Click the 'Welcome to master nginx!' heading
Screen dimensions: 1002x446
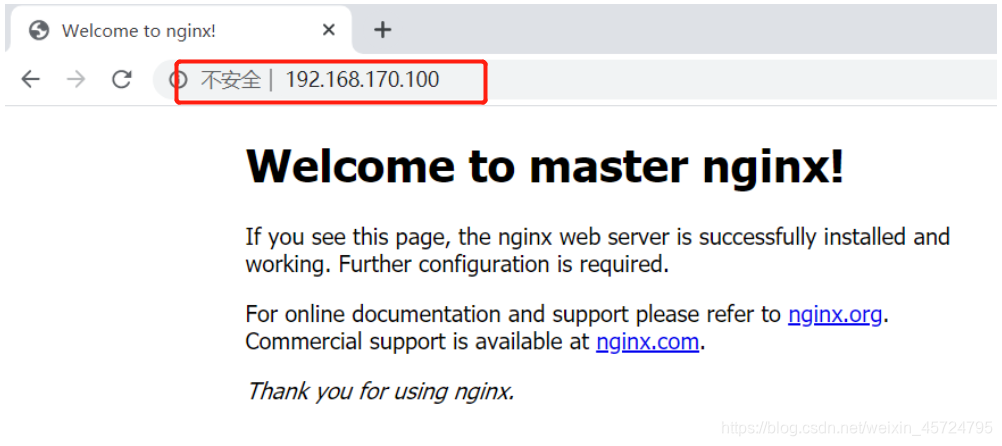[544, 166]
